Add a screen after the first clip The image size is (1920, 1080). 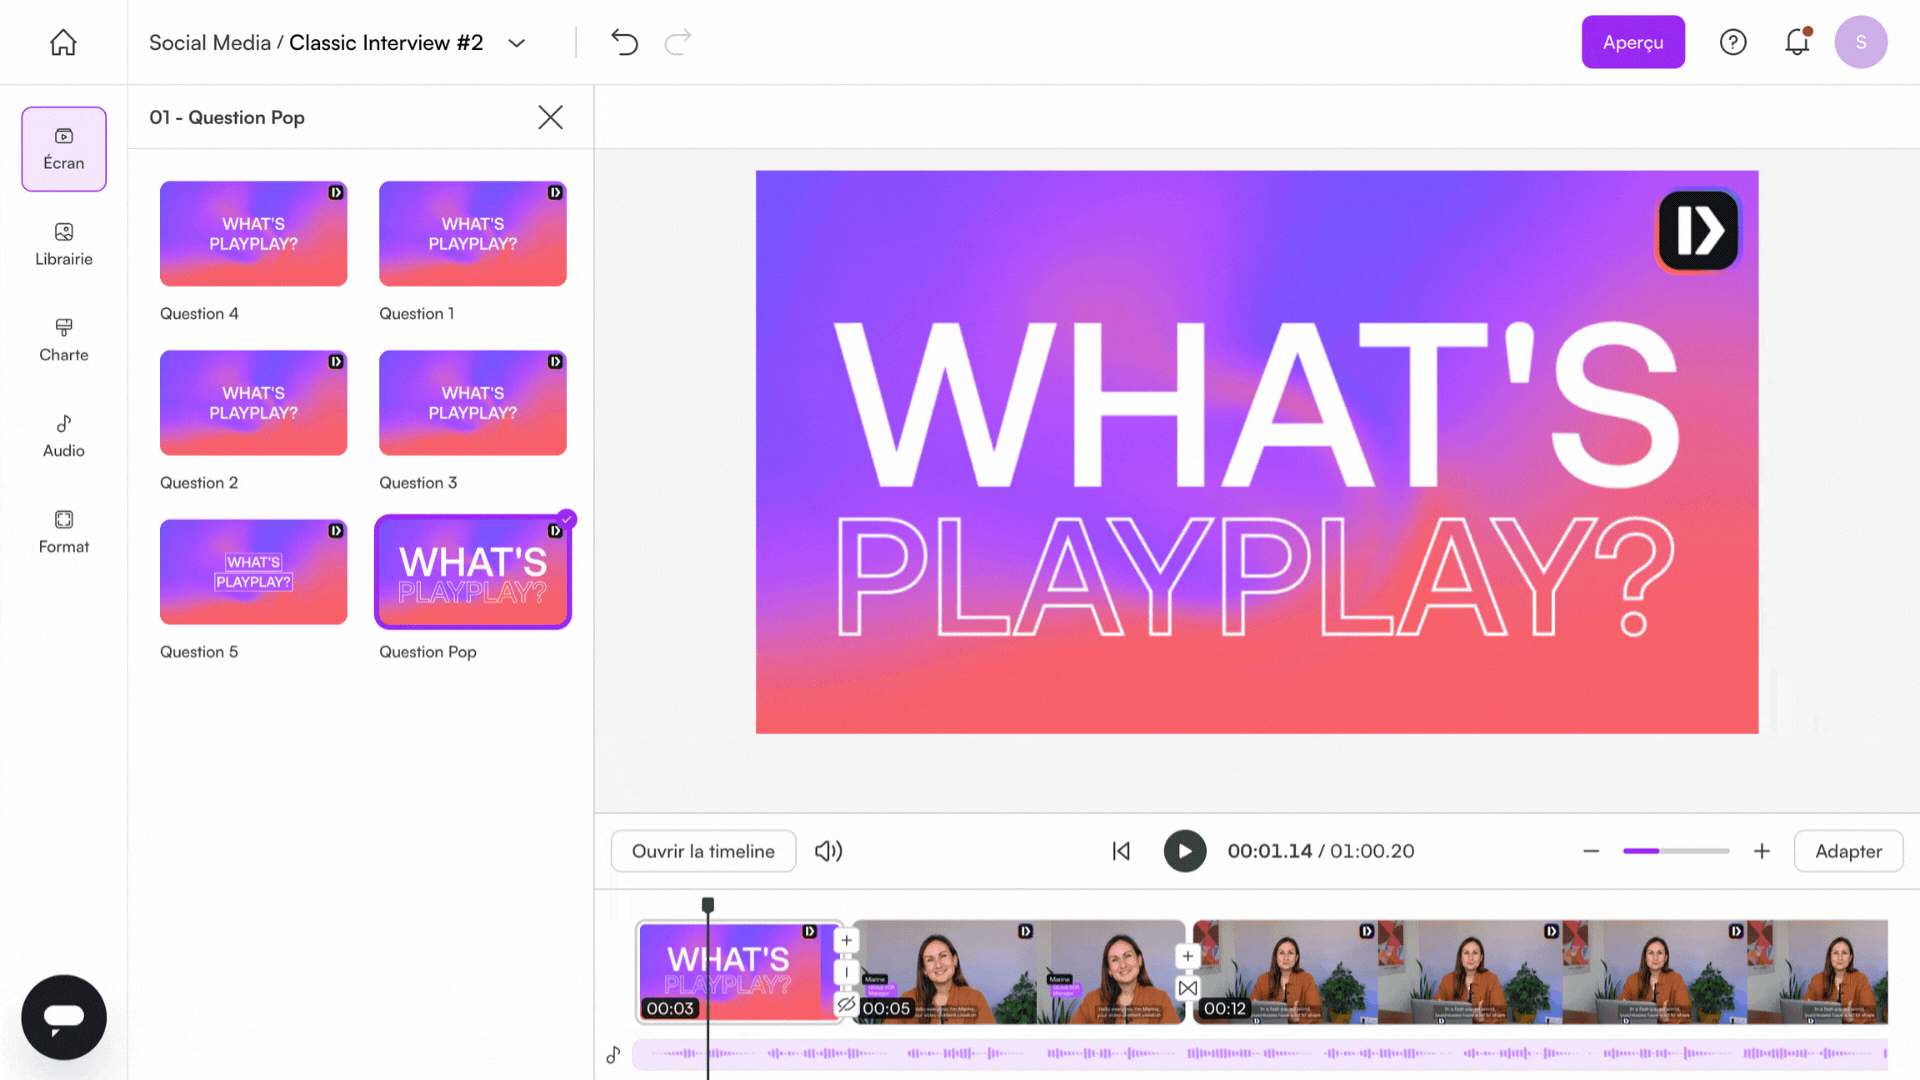click(846, 940)
